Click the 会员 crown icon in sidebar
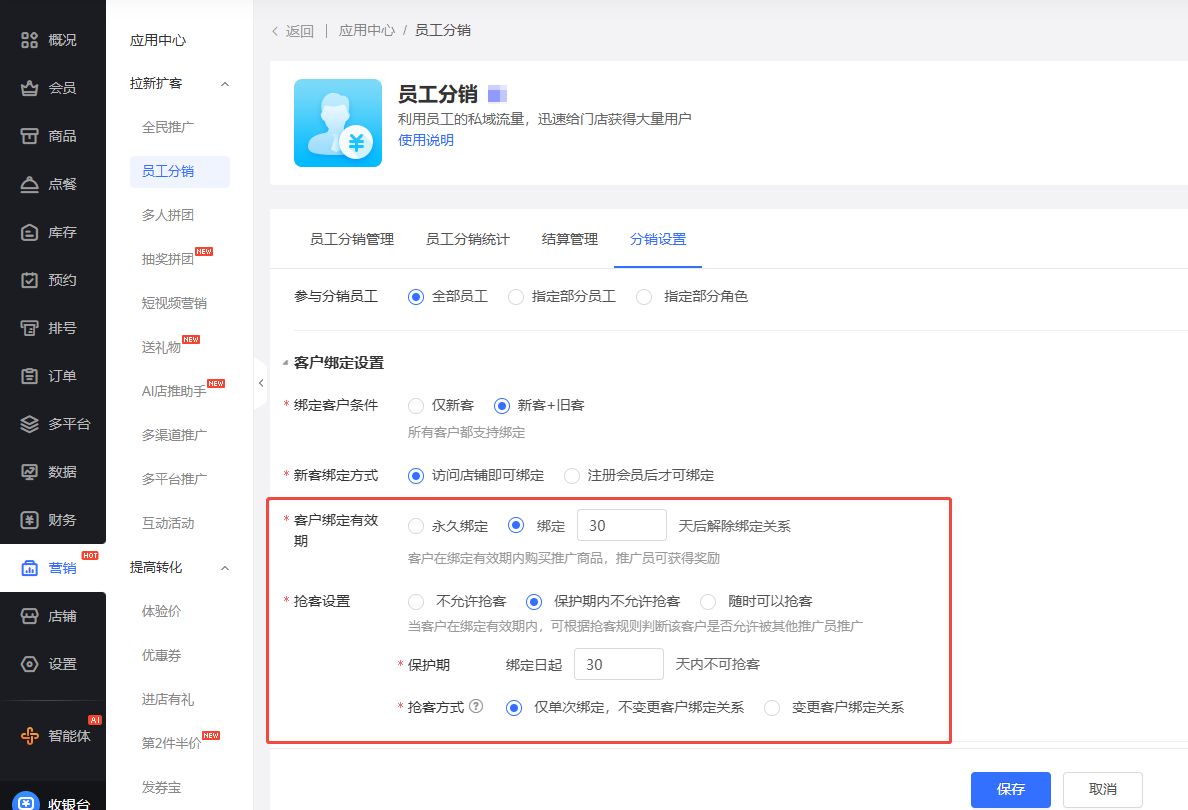 (30, 88)
